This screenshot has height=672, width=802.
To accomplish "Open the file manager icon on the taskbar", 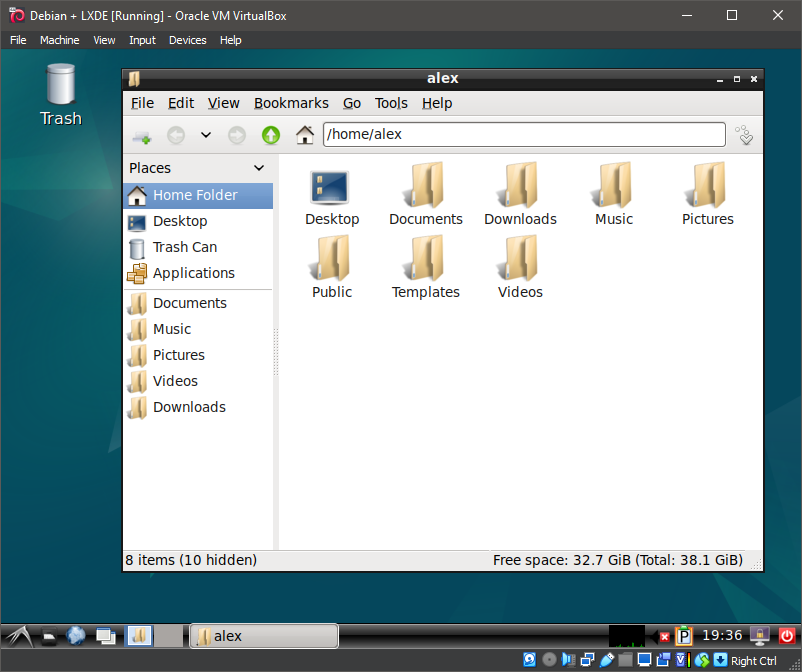I will click(x=138, y=636).
